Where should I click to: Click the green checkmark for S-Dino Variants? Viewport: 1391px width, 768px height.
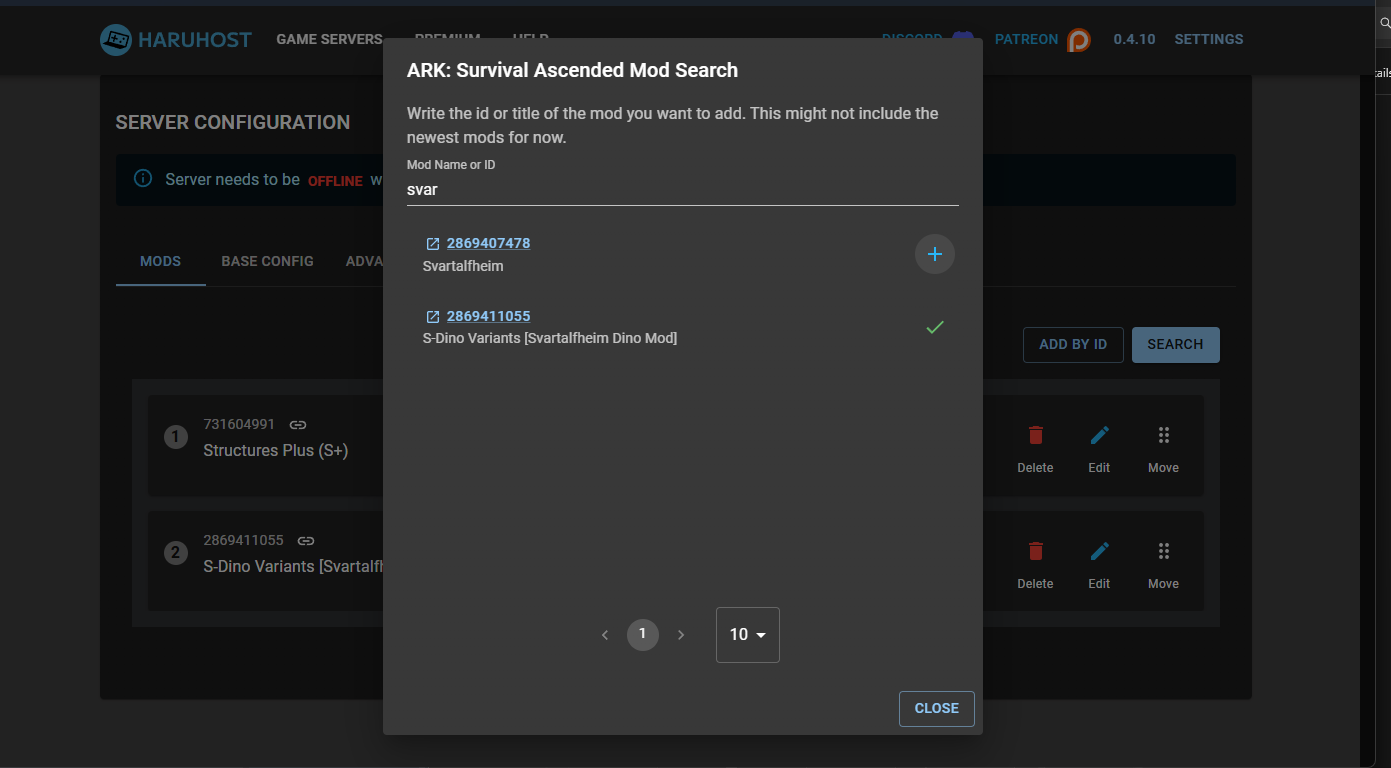pyautogui.click(x=935, y=327)
